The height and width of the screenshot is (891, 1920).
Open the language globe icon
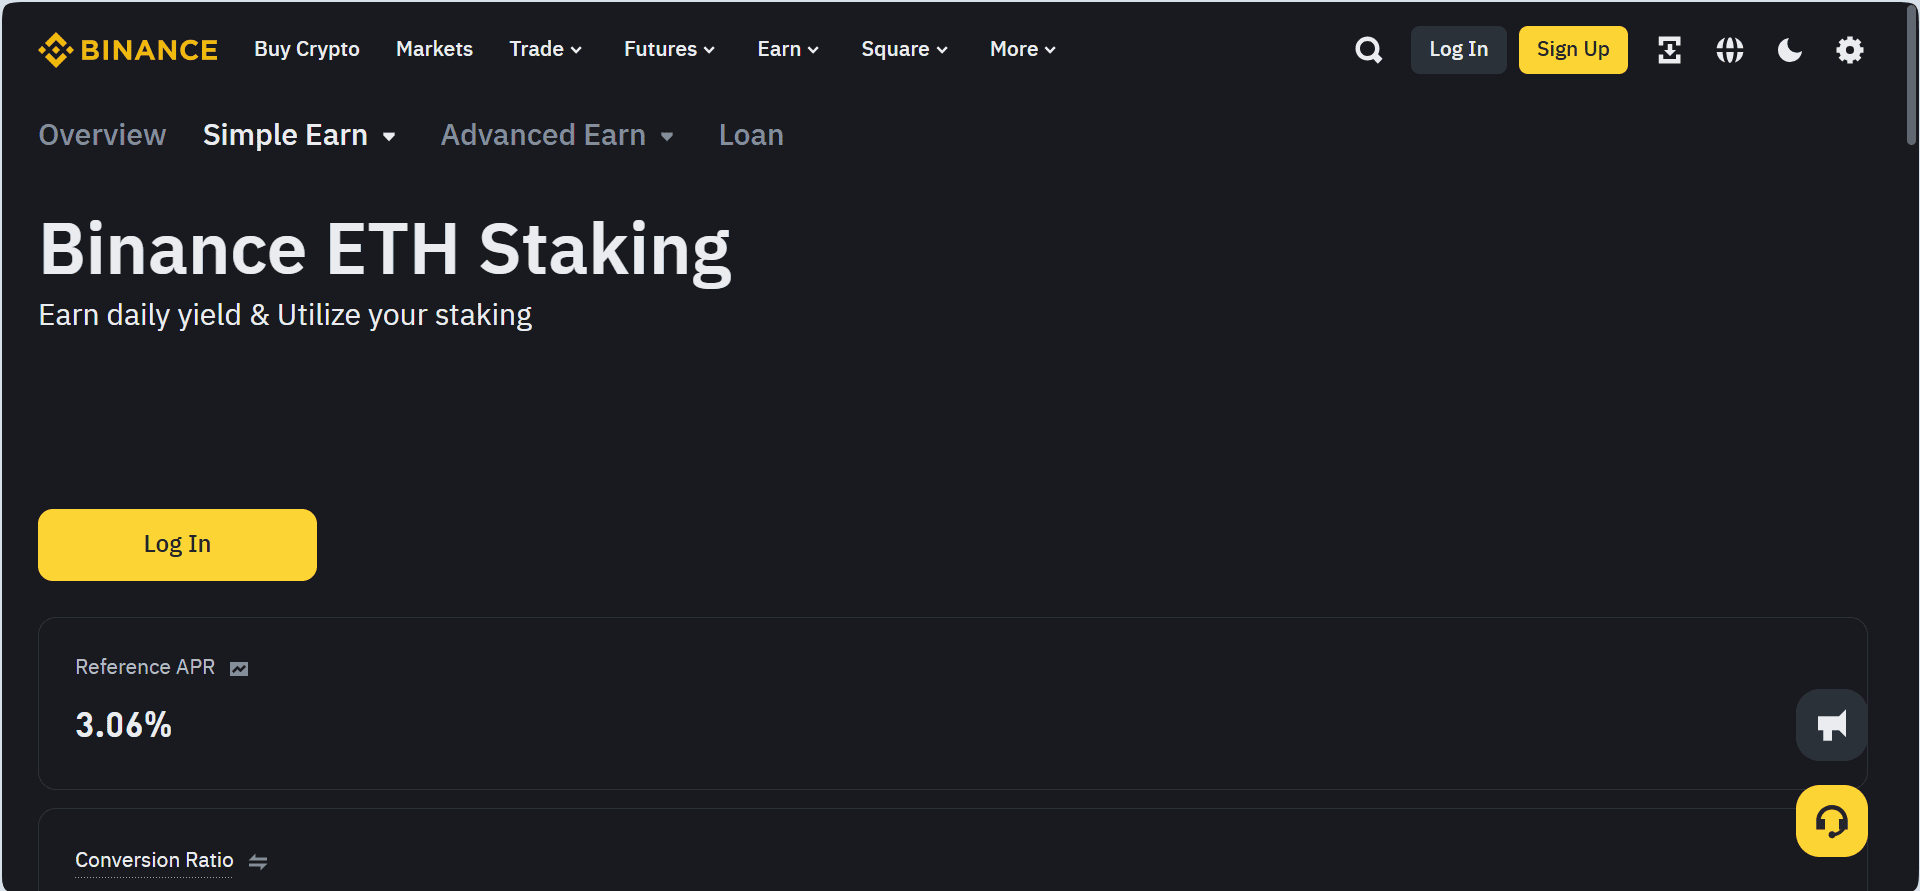pyautogui.click(x=1730, y=50)
